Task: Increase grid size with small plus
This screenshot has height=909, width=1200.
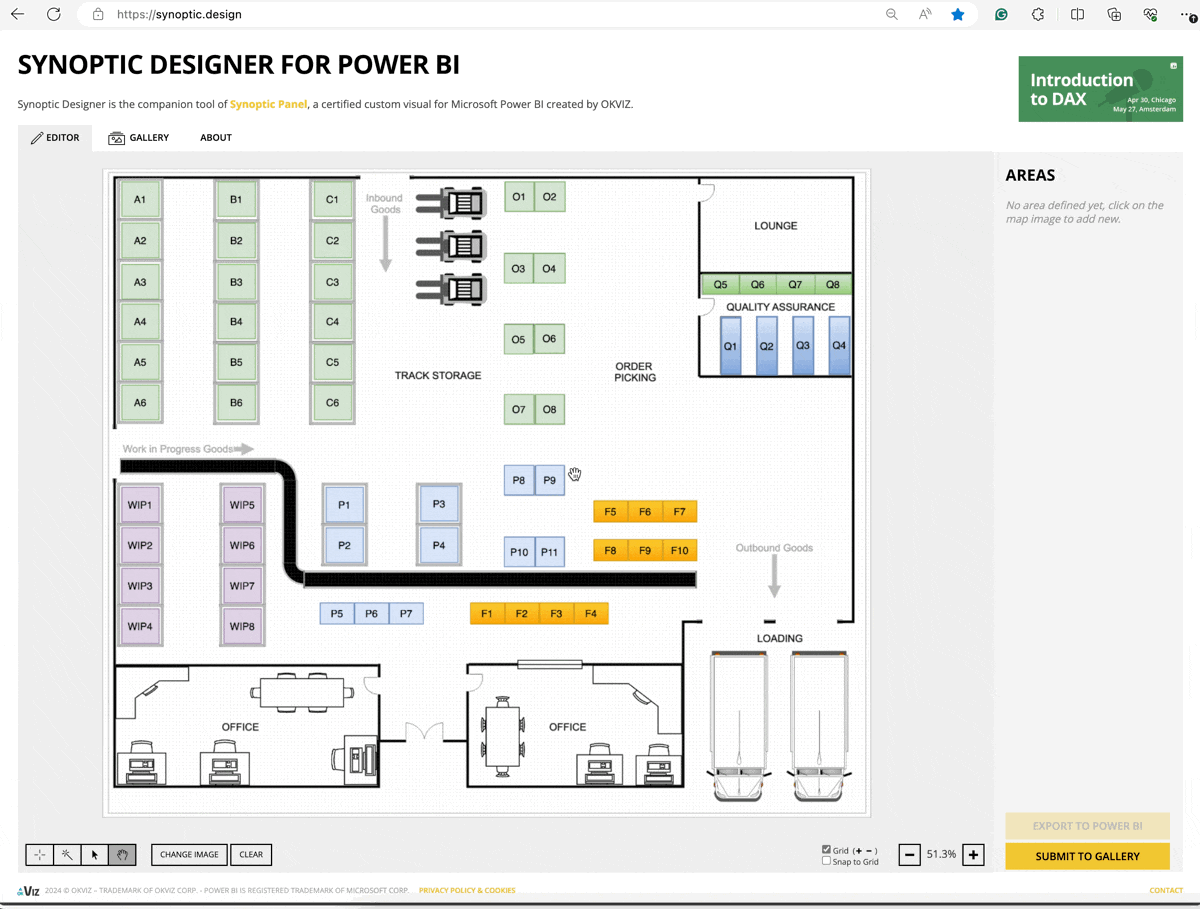Action: [858, 851]
